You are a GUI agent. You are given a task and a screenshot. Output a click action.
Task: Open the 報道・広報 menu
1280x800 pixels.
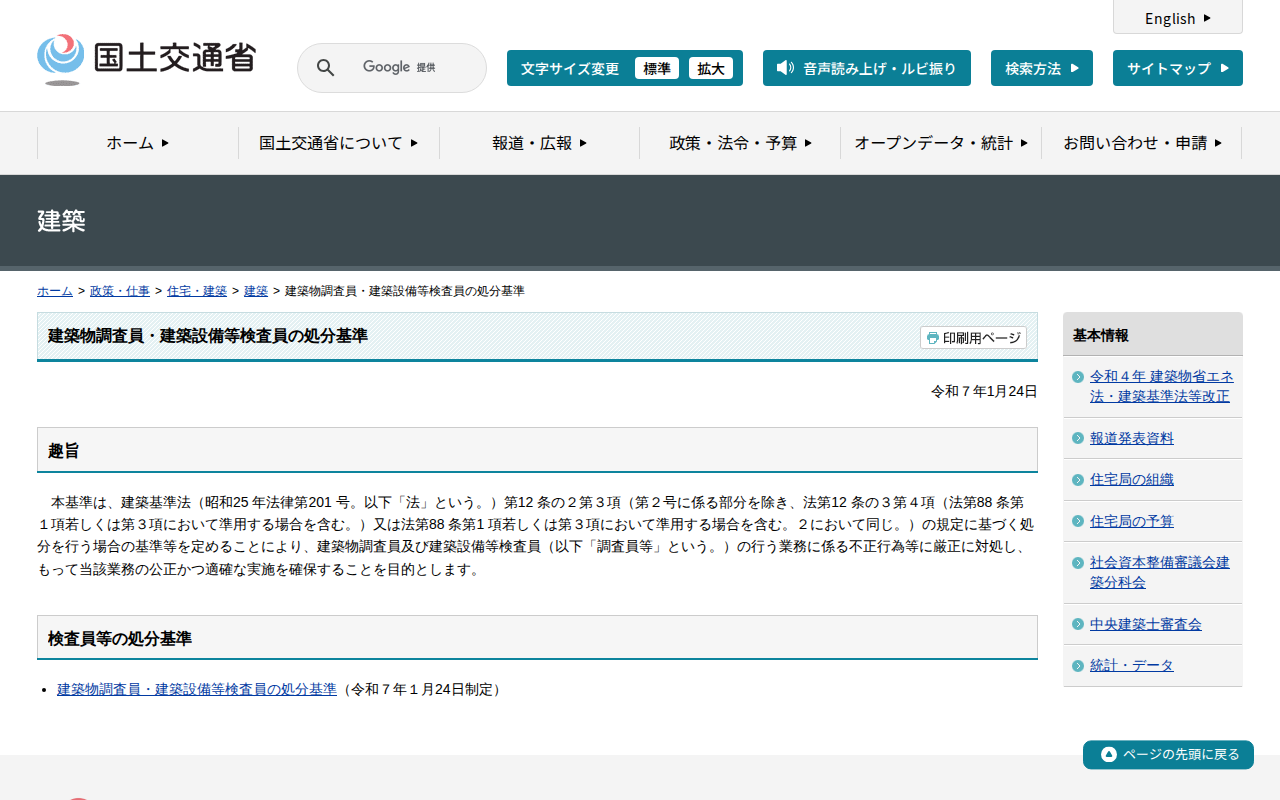(540, 143)
